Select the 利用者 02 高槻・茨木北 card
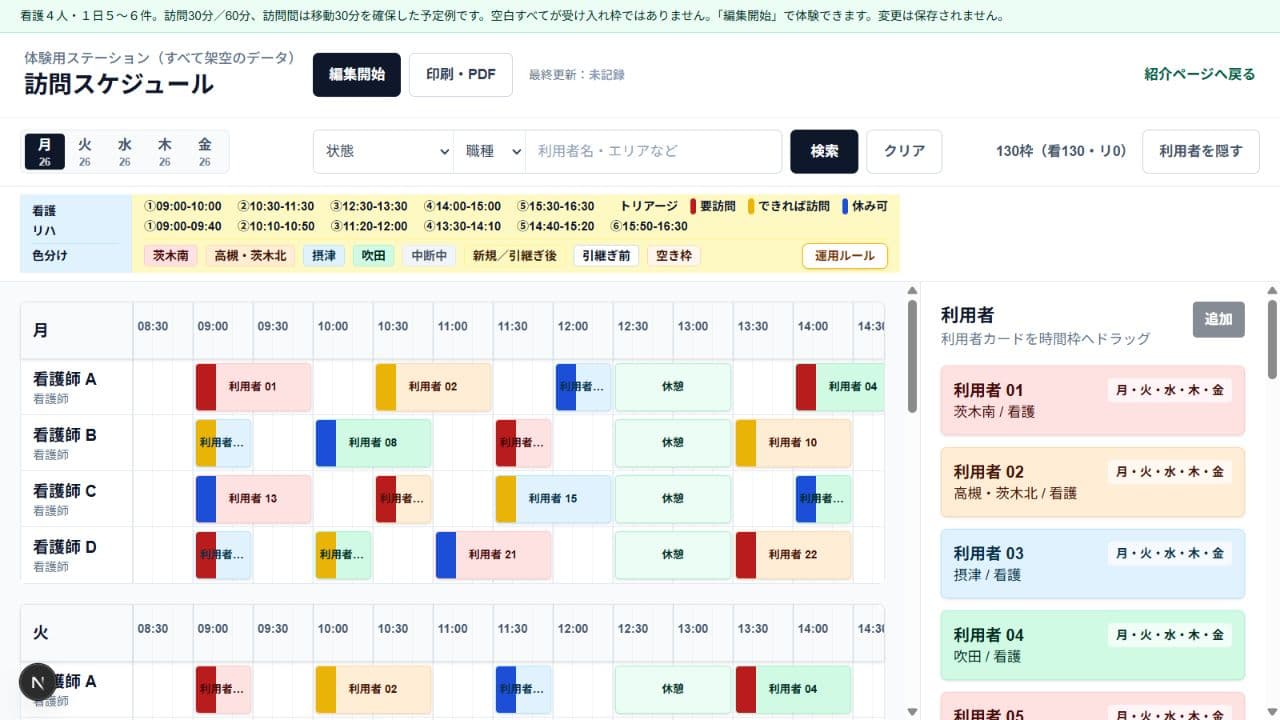 (1093, 482)
